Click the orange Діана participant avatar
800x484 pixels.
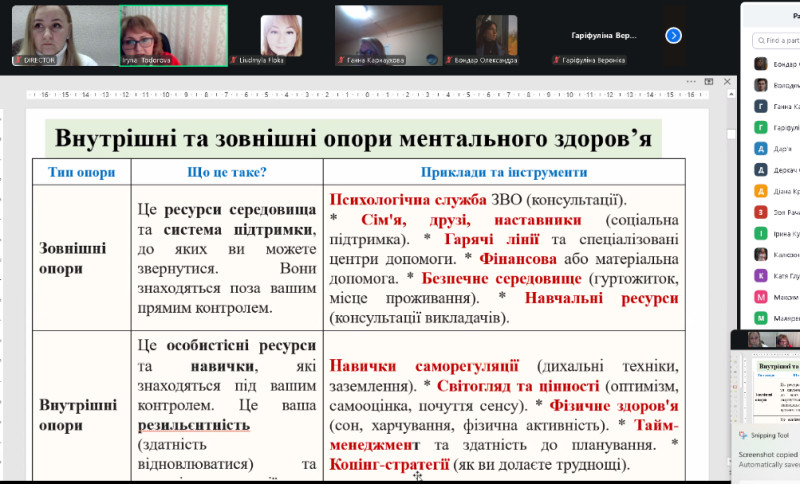(x=761, y=190)
